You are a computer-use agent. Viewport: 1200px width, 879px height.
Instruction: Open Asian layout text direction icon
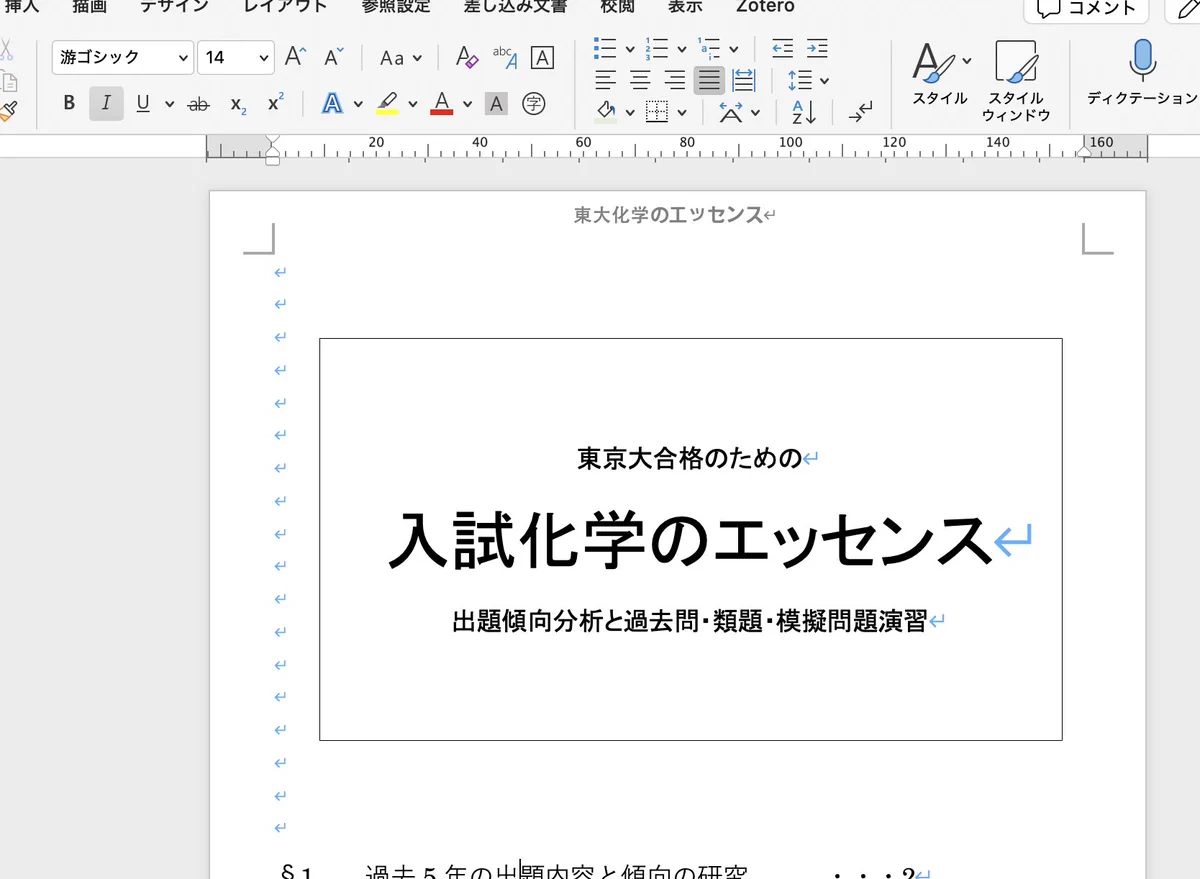pos(731,112)
